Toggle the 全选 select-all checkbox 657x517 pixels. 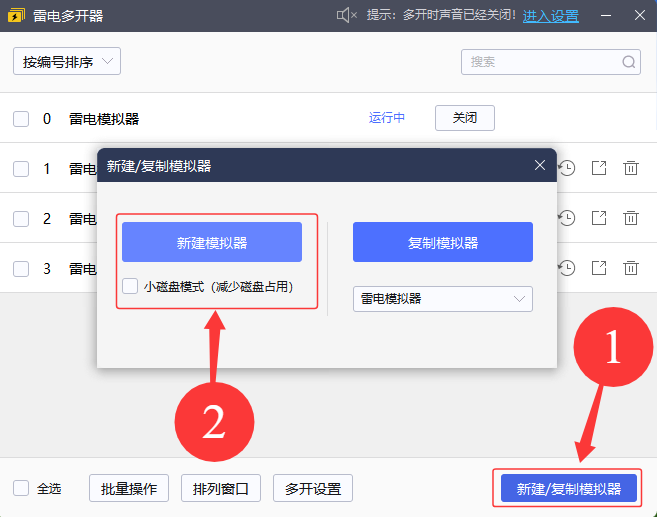tap(21, 488)
